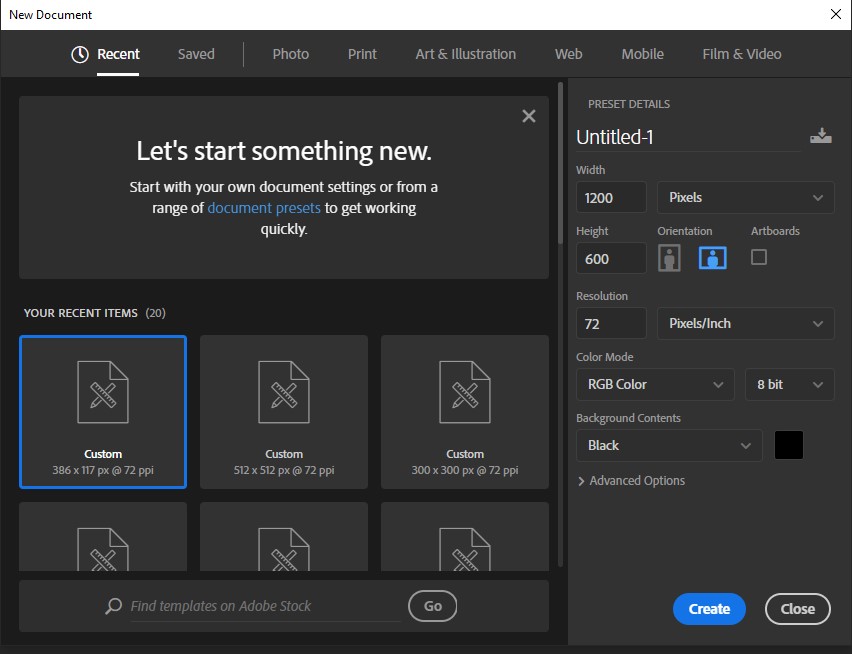Click the Close button
This screenshot has width=852, height=654.
pos(798,609)
